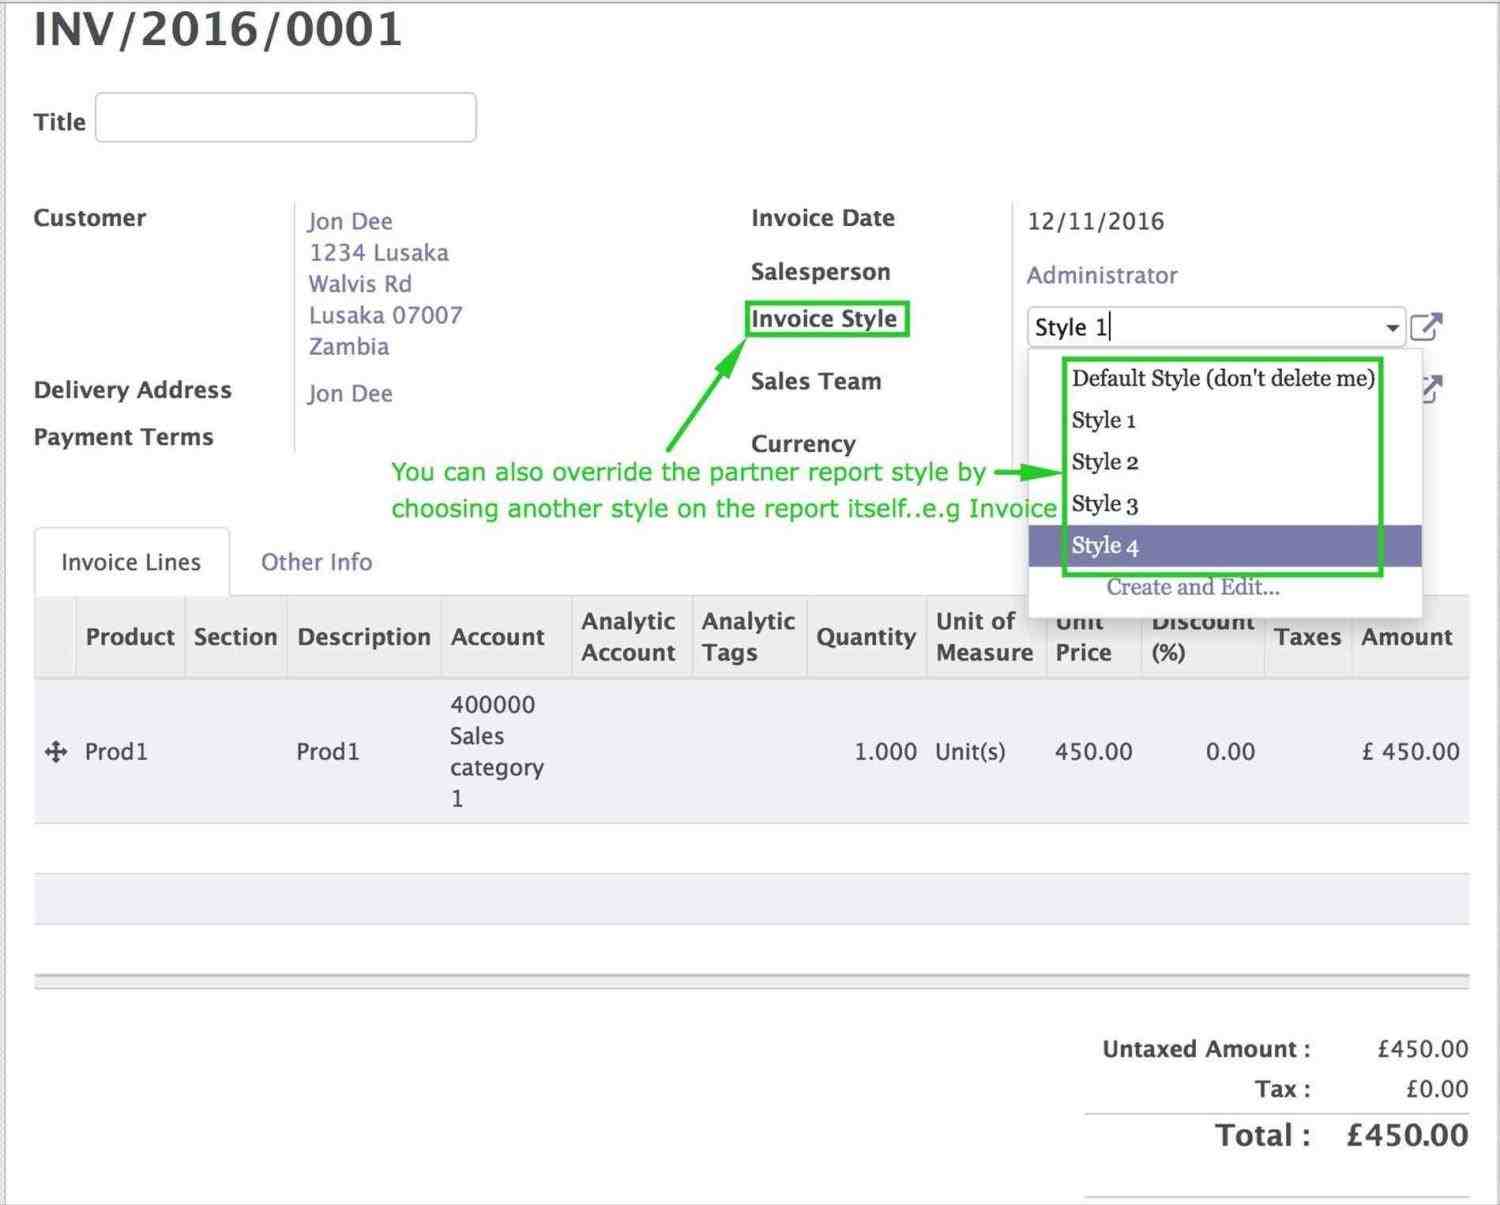Open external link icon beside Invoice Style
Screen dimensions: 1500x1205
click(x=1426, y=327)
